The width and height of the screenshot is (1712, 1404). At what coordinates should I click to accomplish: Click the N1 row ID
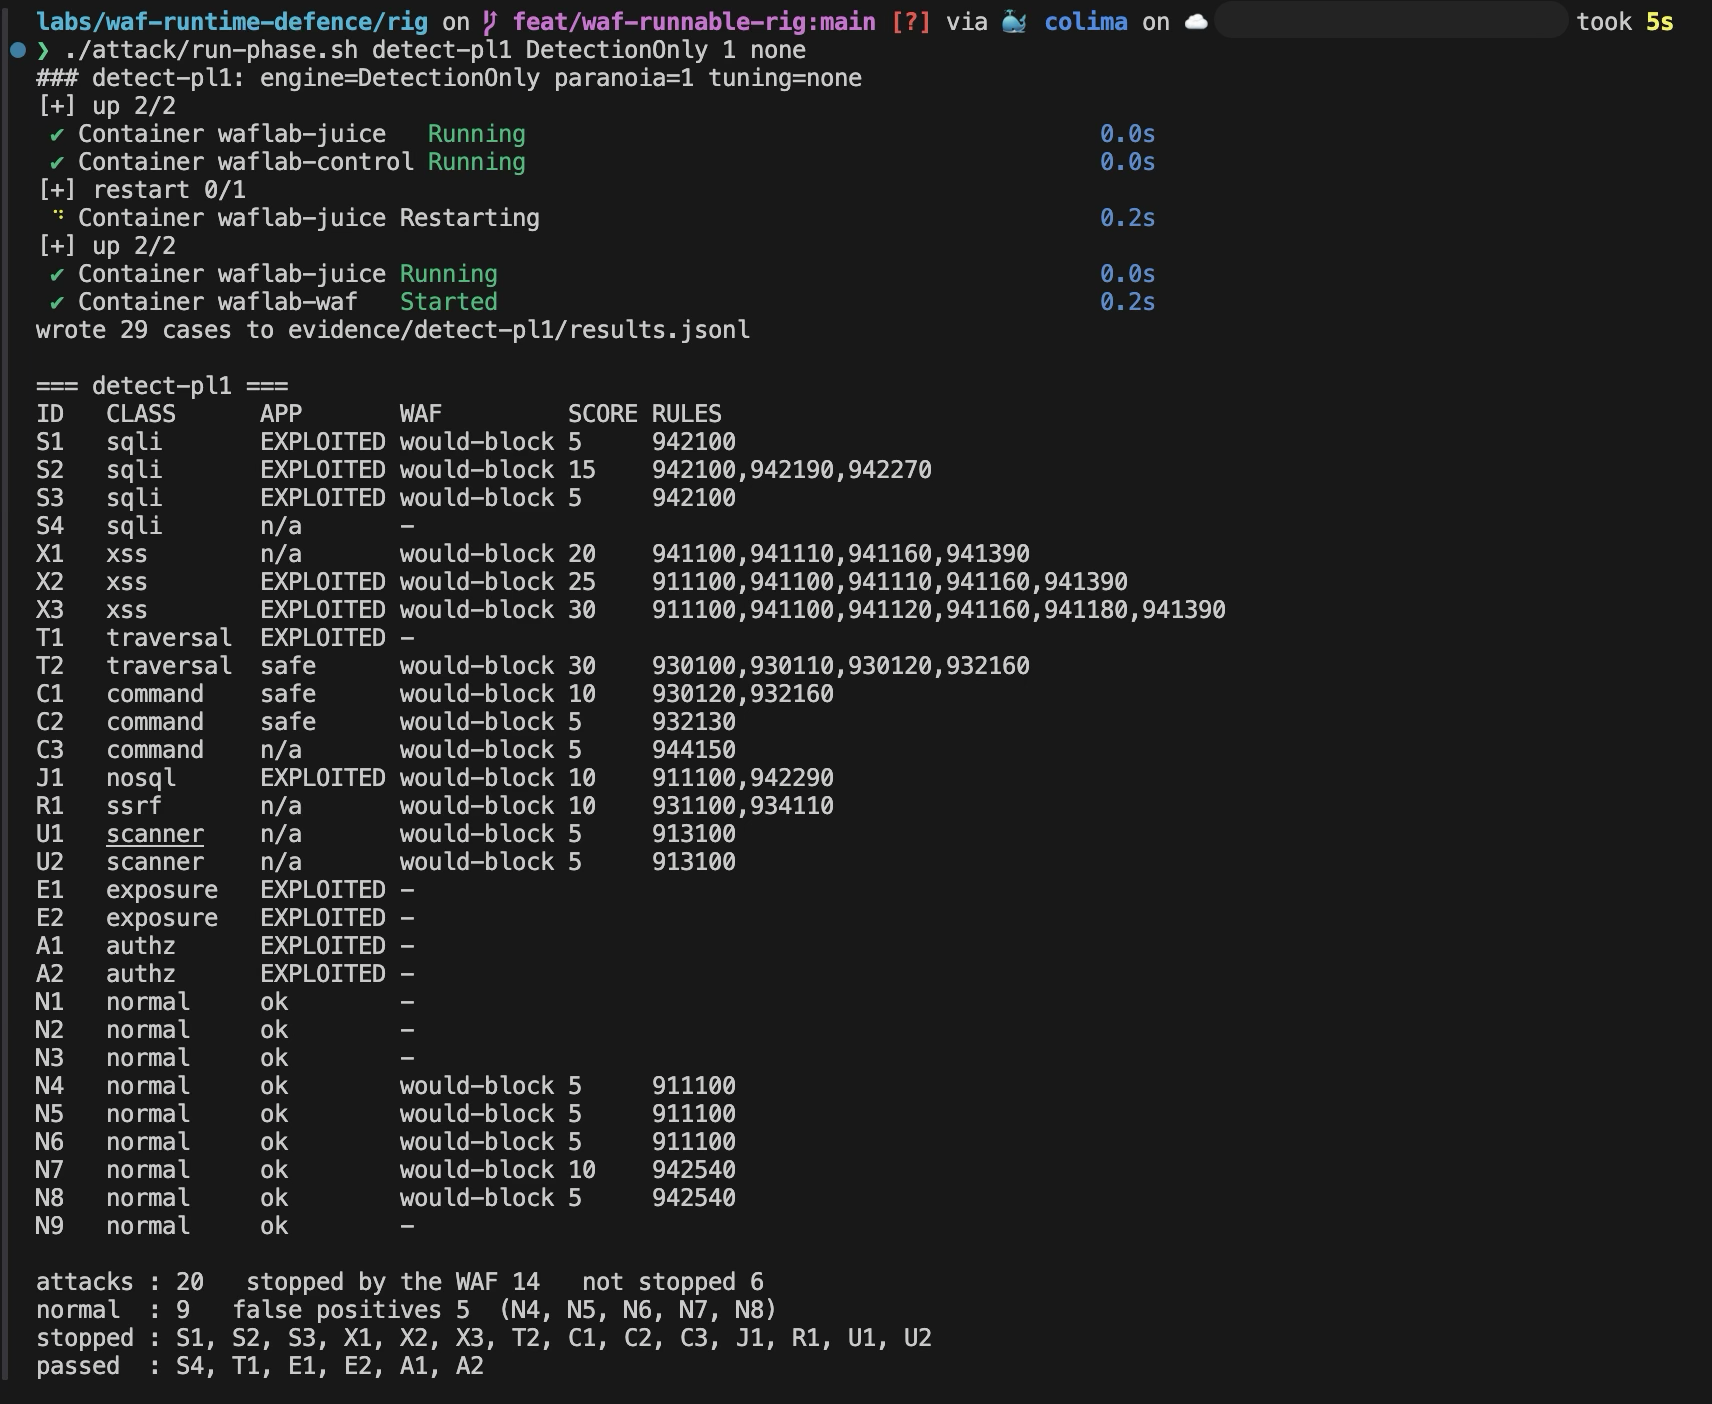coord(50,1002)
